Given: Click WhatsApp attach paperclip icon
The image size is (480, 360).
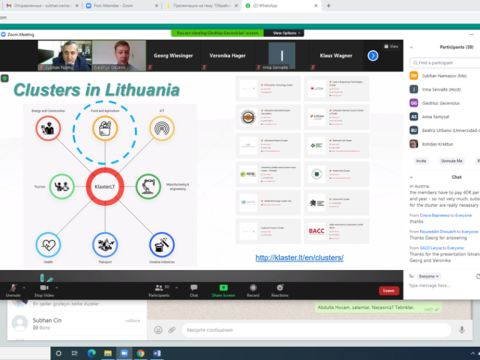Looking at the screenshot, I should (x=172, y=330).
